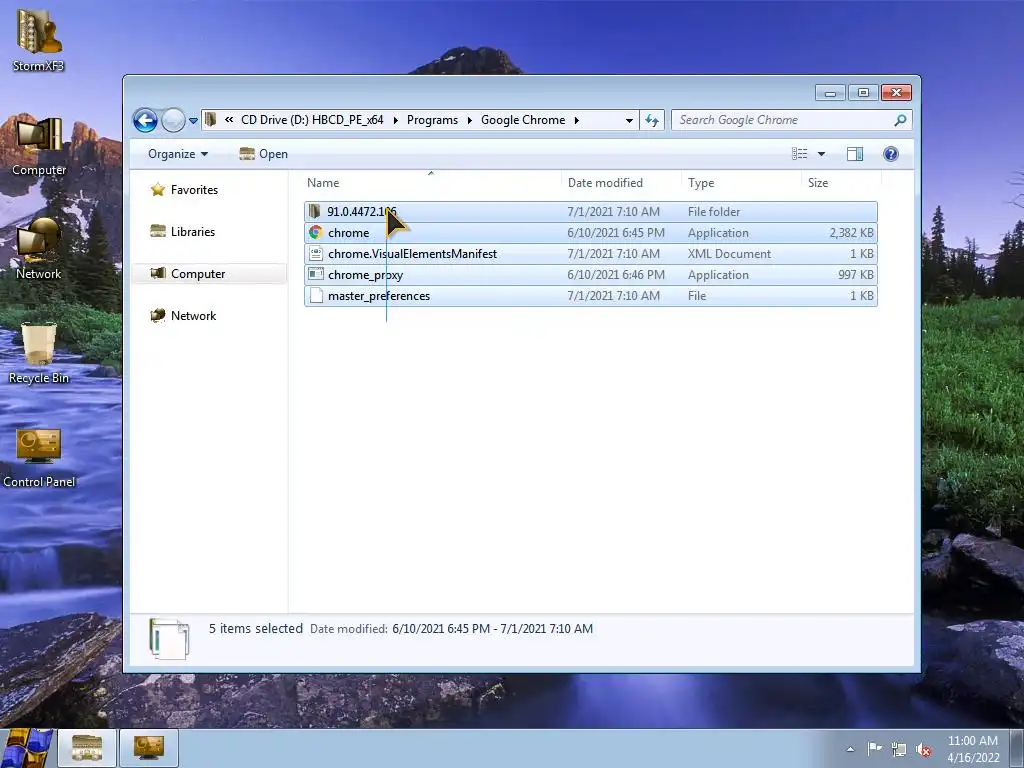The image size is (1024, 768).
Task: Click the Programs breadcrumb segment
Action: tap(432, 120)
